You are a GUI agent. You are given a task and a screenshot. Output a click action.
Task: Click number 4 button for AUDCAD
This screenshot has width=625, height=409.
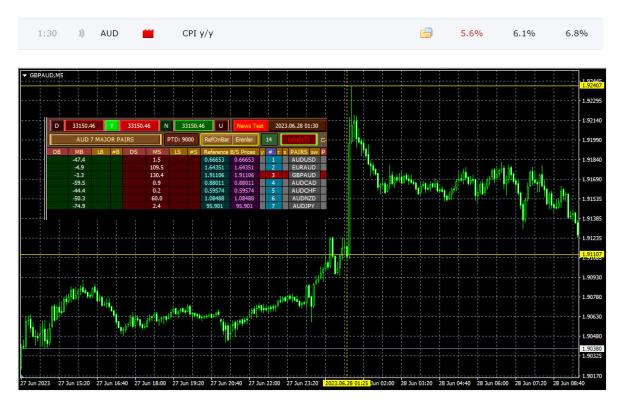coord(273,183)
